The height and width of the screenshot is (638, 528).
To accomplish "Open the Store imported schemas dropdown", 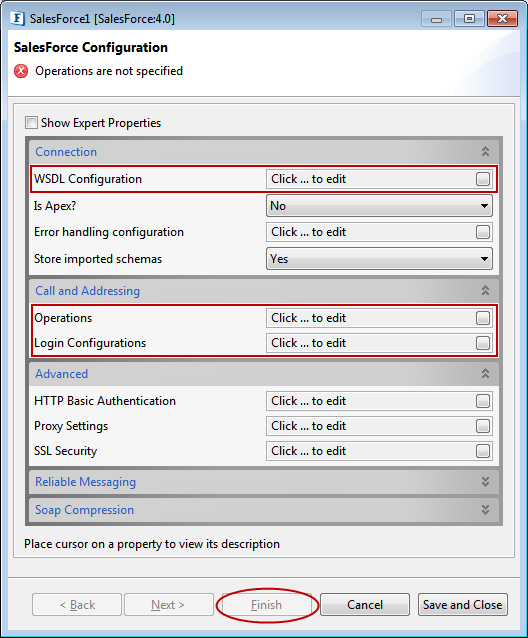I will tap(379, 259).
